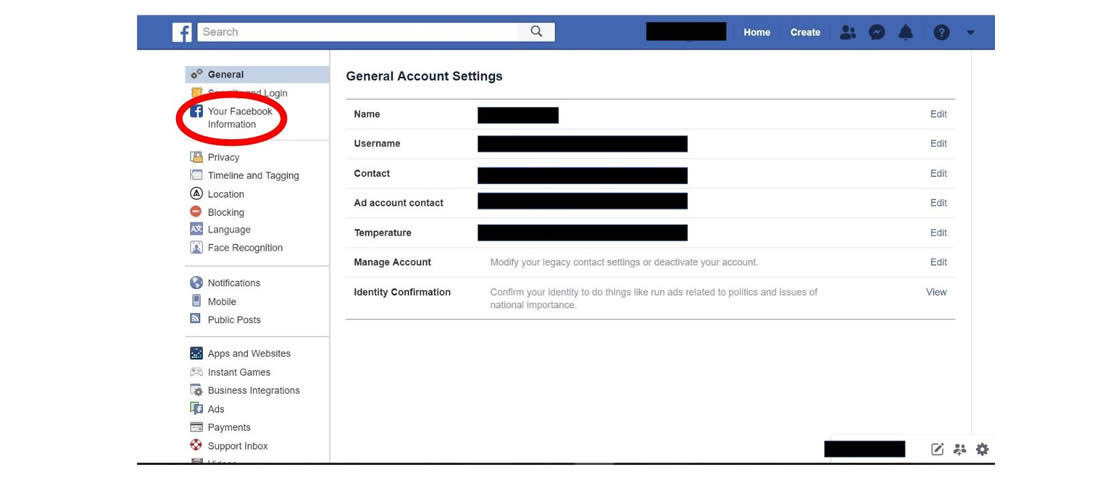1100x500 pixels.
Task: Open Blocking settings
Action: click(226, 212)
